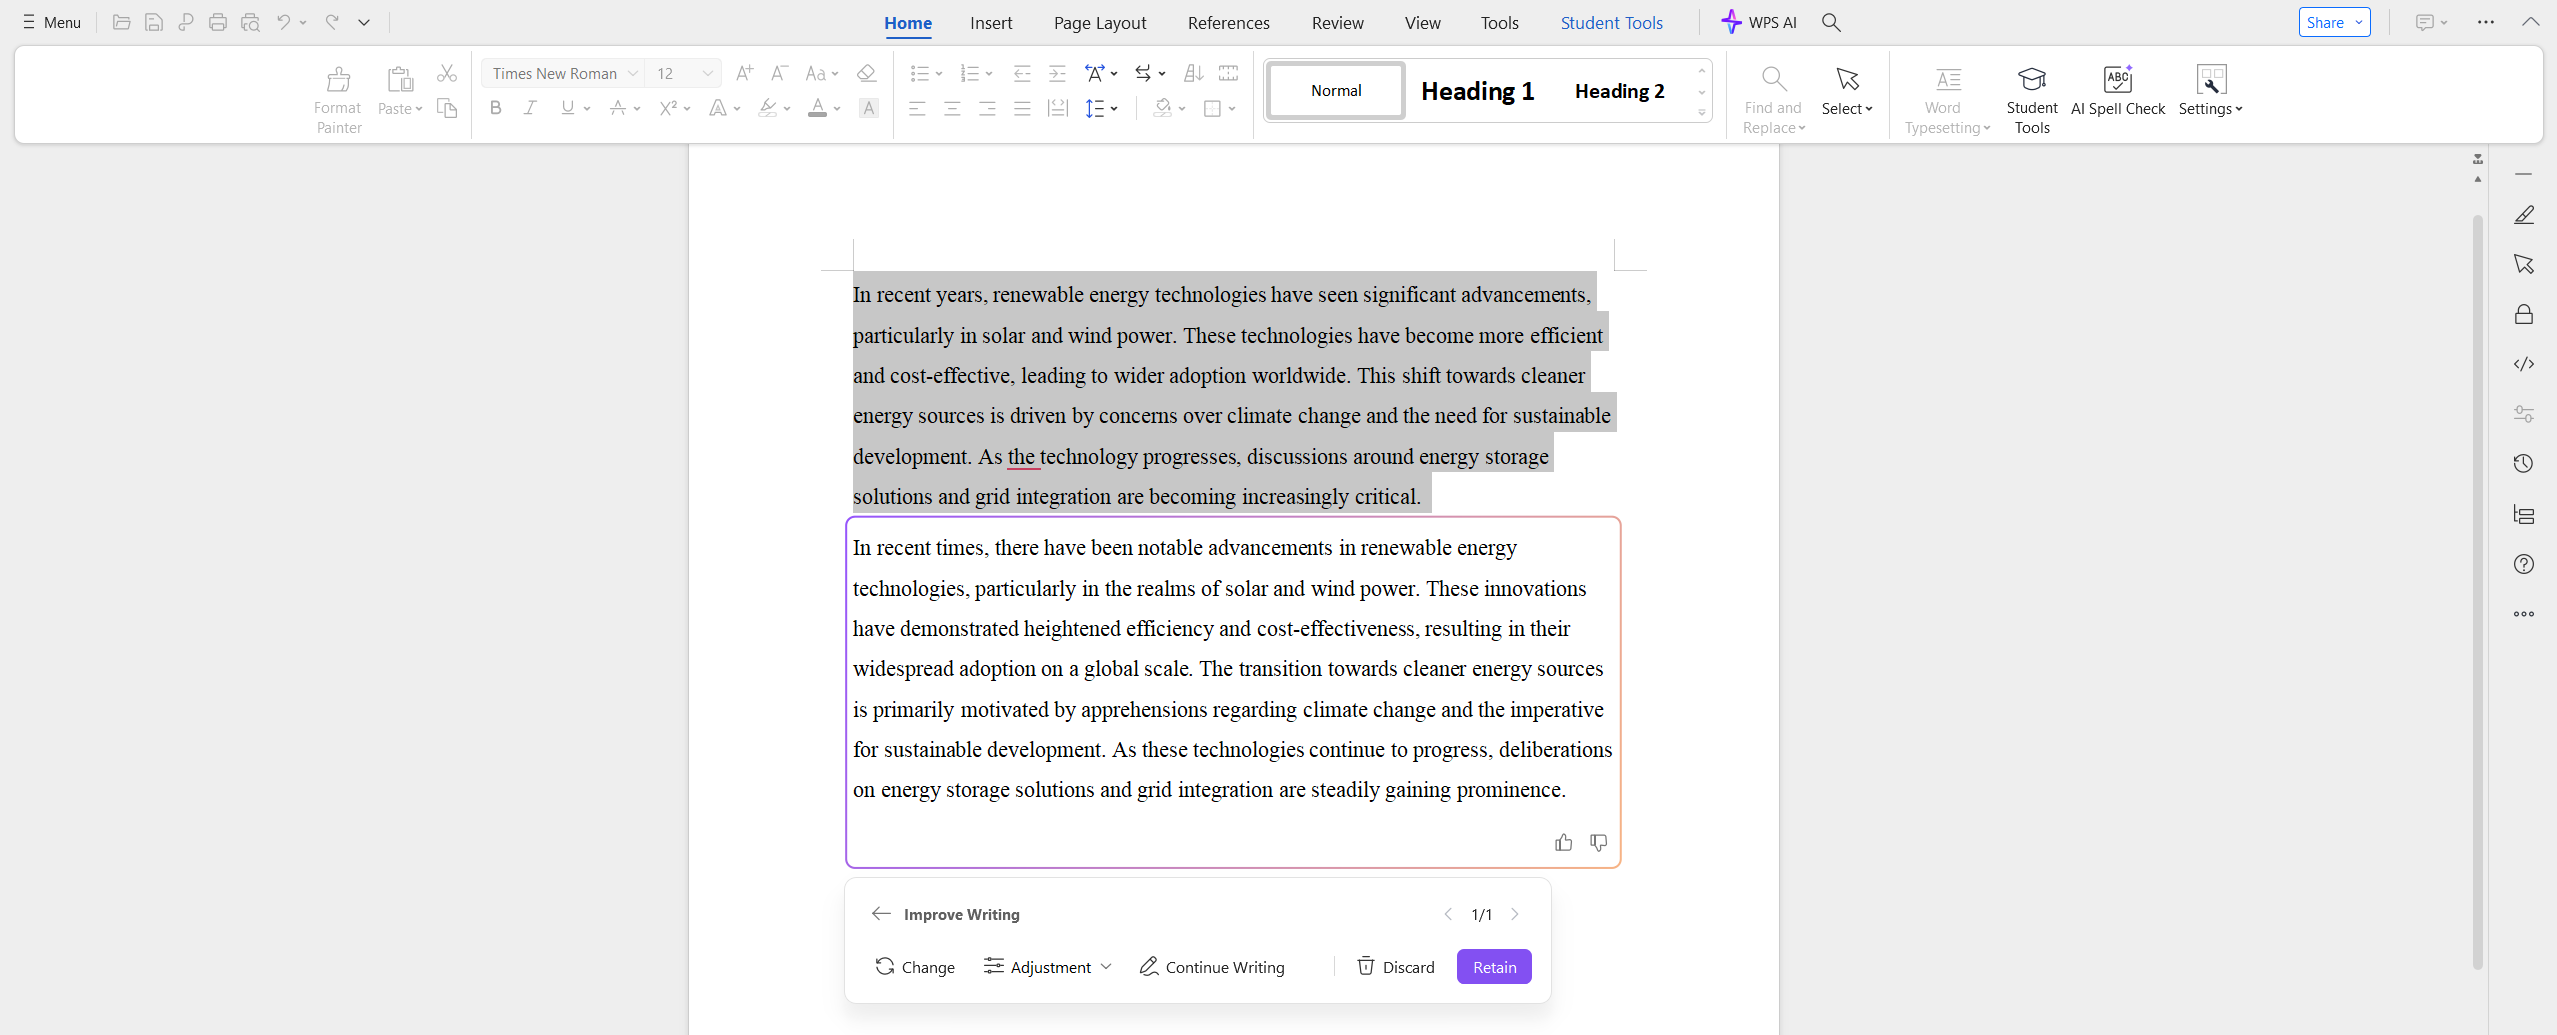Open the font color A swatch
The image size is (2557, 1035).
pos(817,108)
